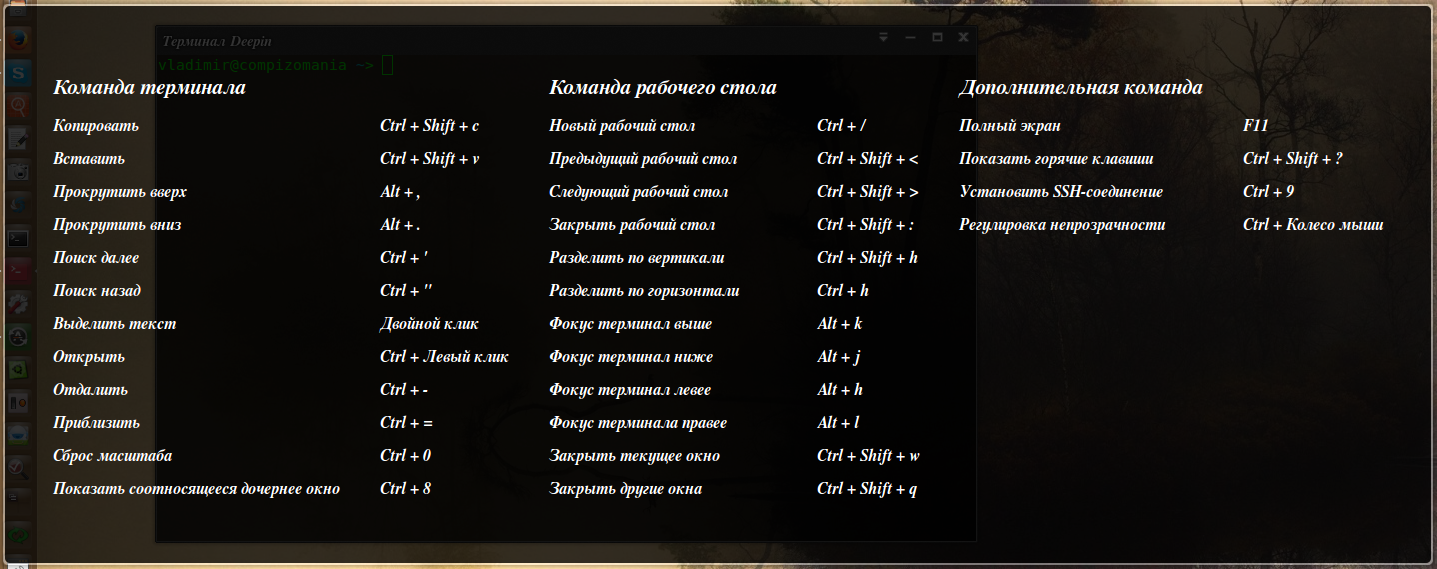Click the terminal icon in the dock
Image resolution: width=1437 pixels, height=569 pixels.
[x=18, y=238]
